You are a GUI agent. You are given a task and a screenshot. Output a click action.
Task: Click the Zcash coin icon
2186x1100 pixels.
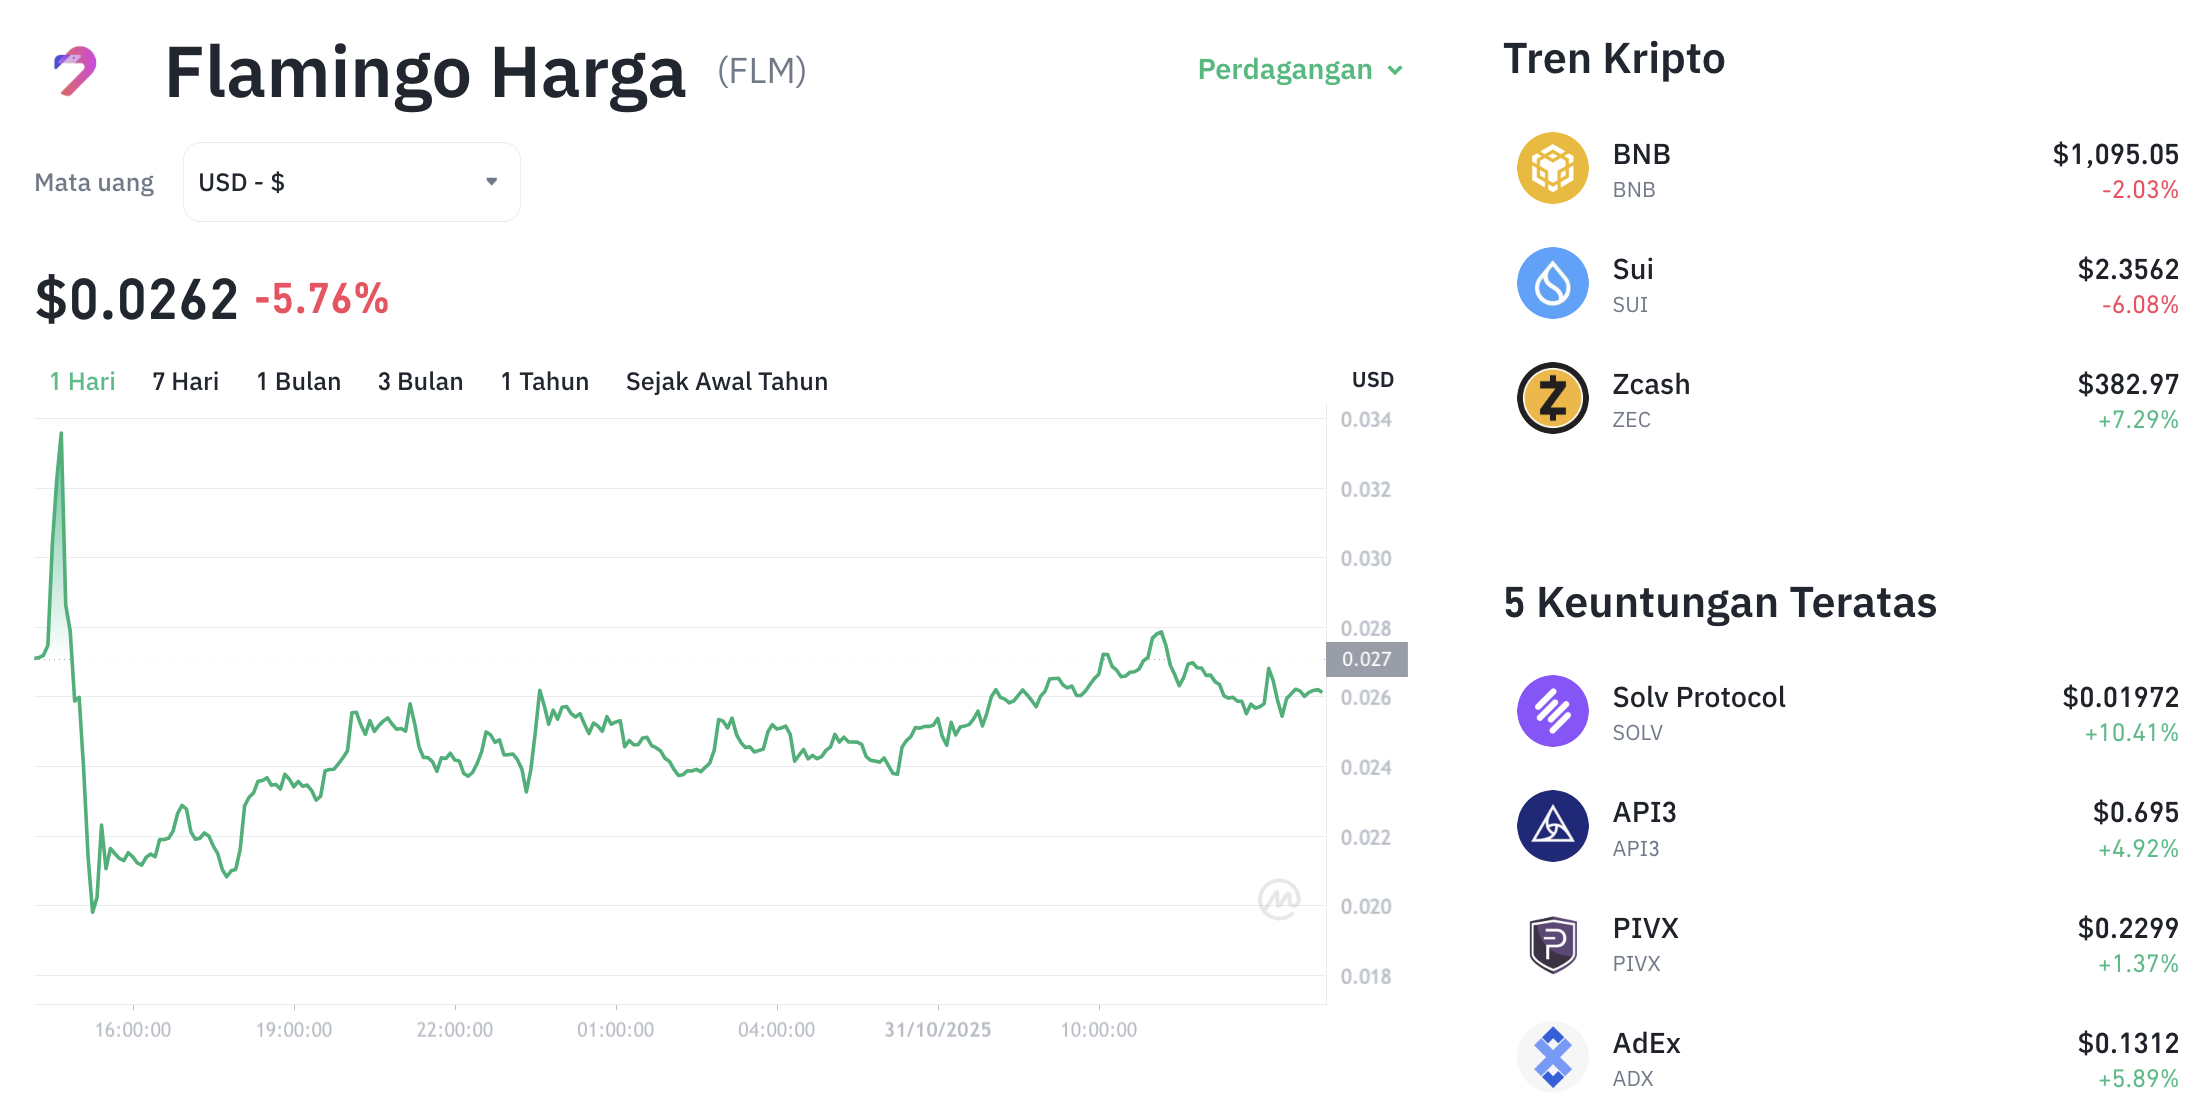click(1552, 398)
